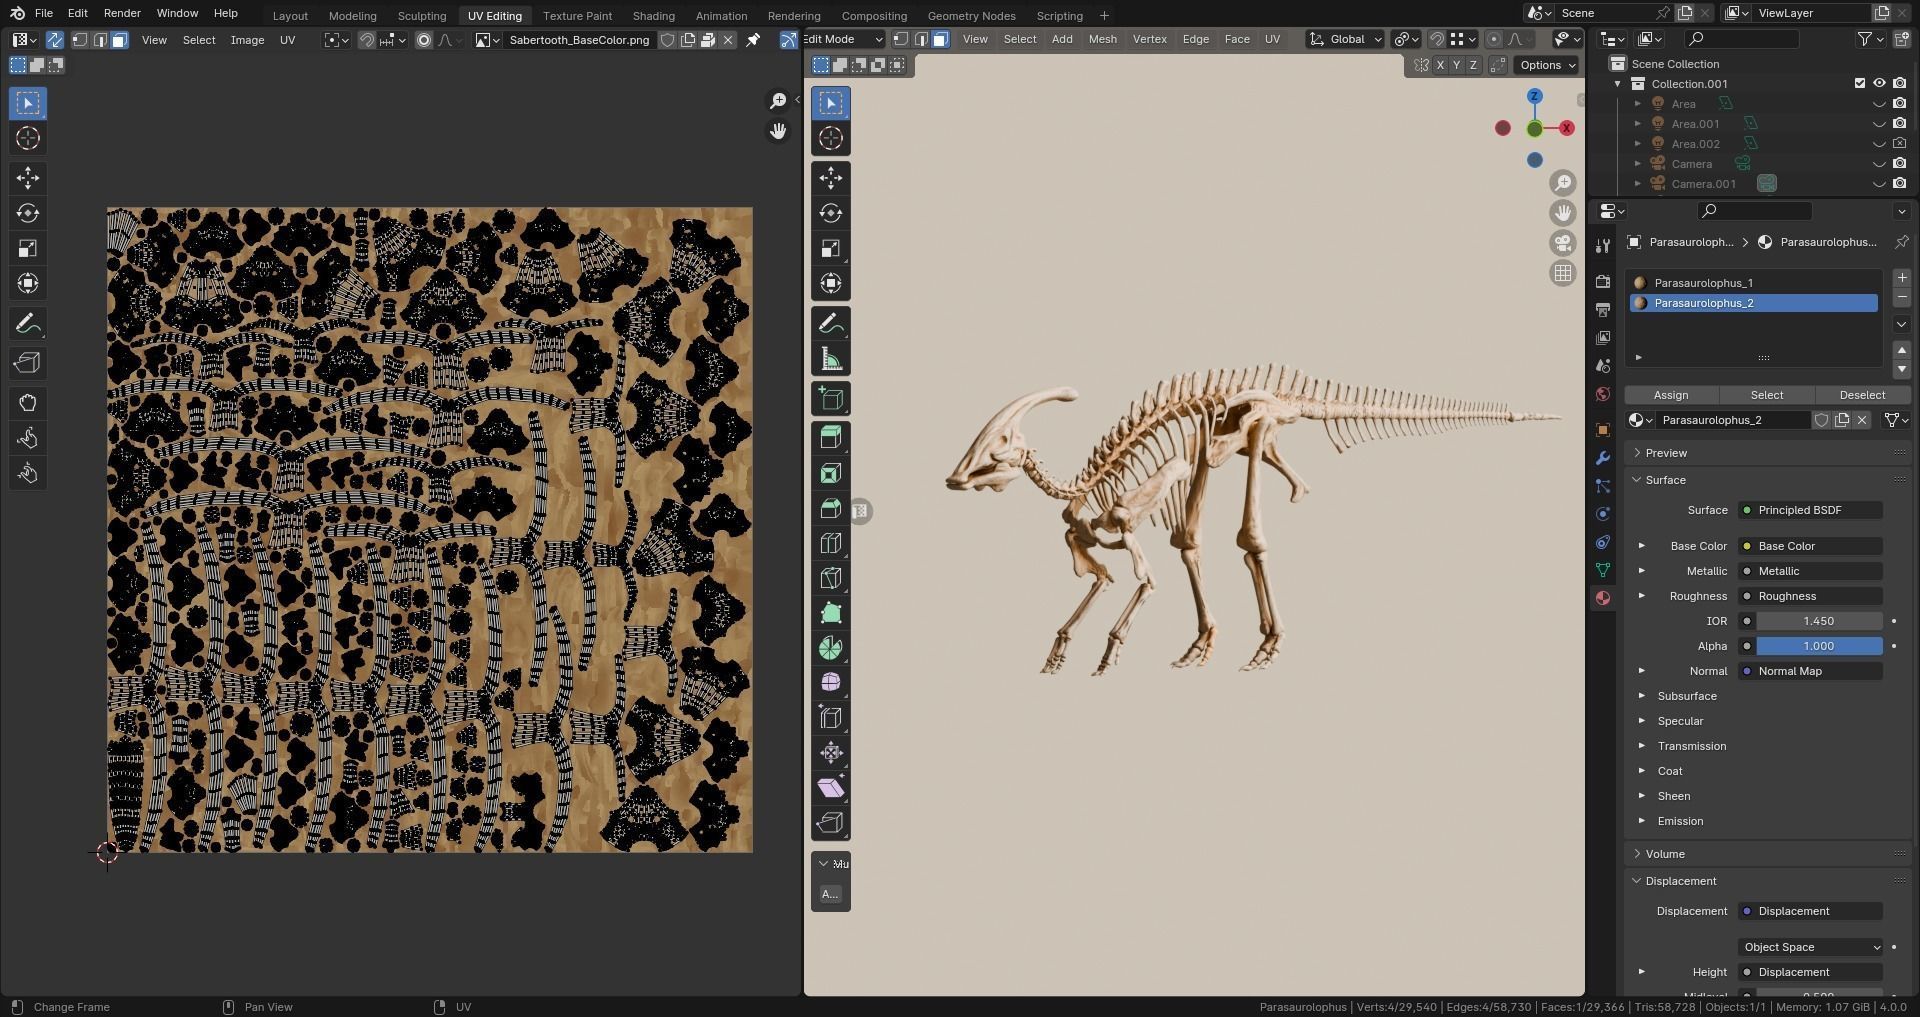Select the Extrude Region tool
The image size is (1920, 1017).
pyautogui.click(x=830, y=438)
